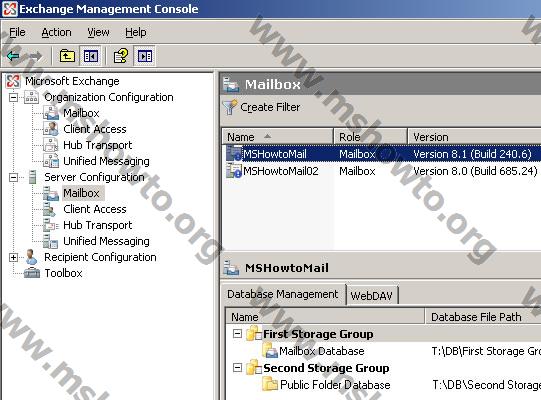
Task: Click the Up One Level folder icon
Action: [67, 56]
